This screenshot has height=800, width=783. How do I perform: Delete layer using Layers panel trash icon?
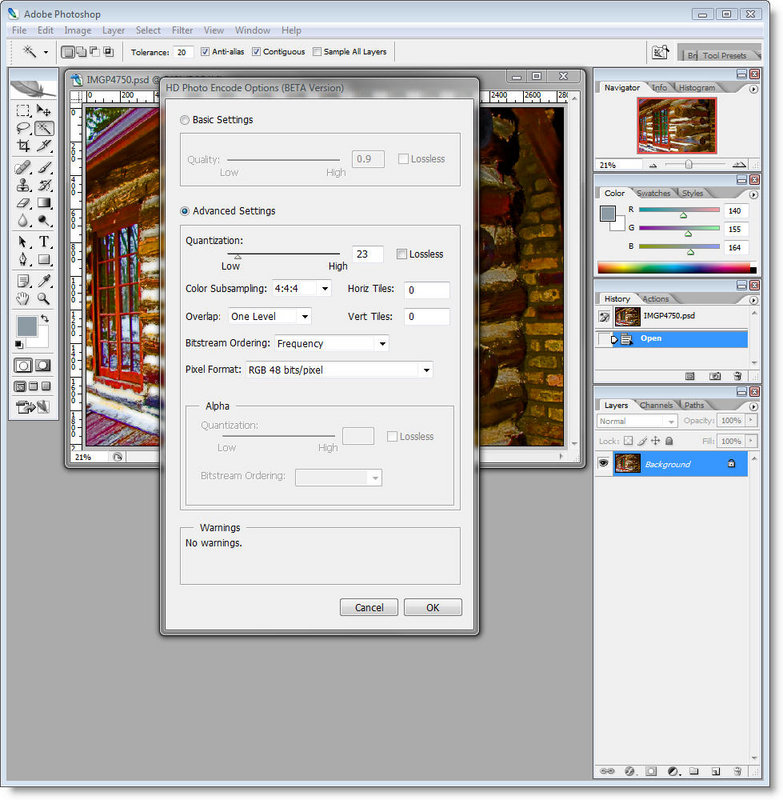point(738,771)
